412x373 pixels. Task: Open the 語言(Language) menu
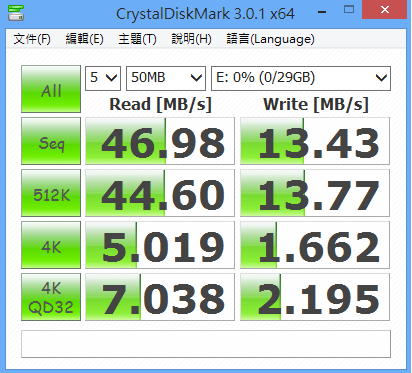click(x=270, y=39)
